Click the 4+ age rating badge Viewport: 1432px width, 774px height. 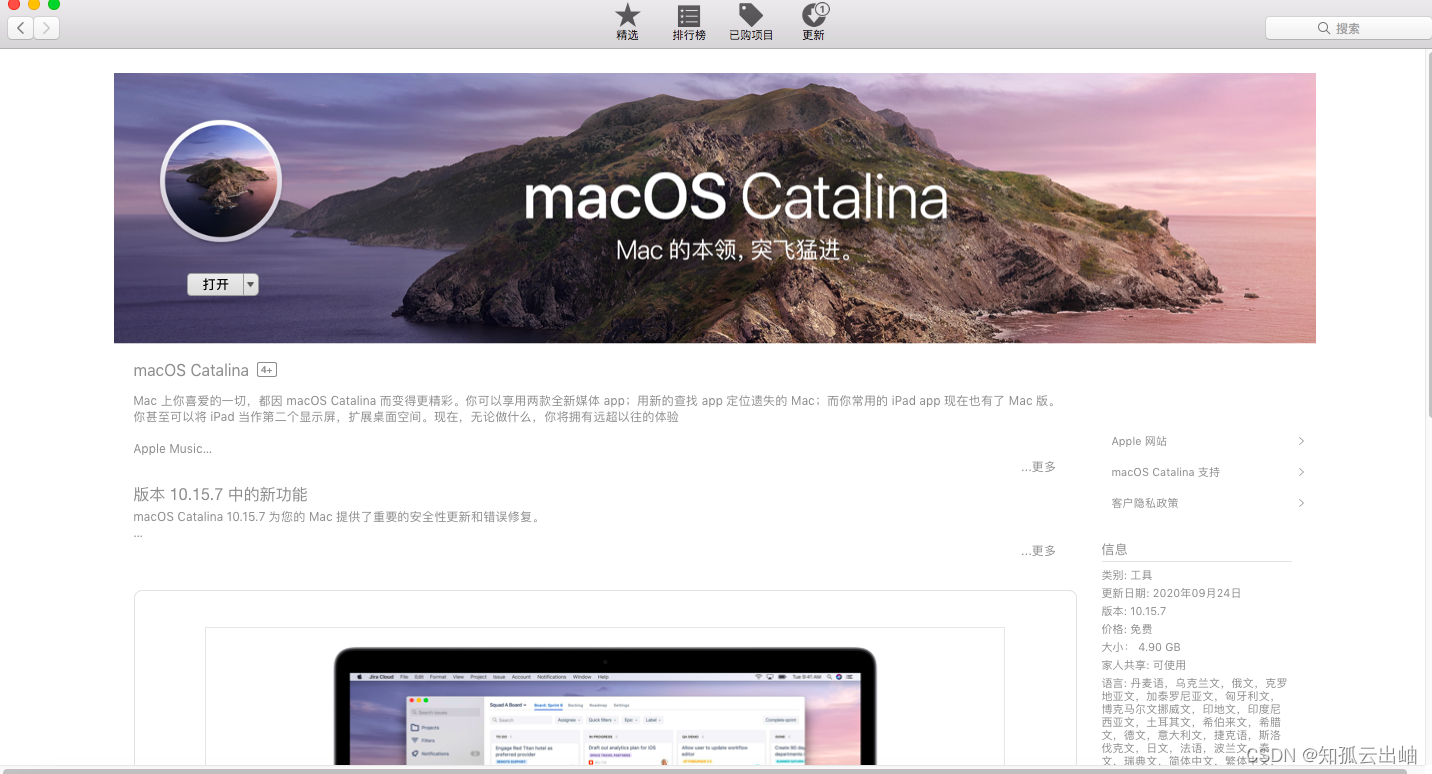266,370
